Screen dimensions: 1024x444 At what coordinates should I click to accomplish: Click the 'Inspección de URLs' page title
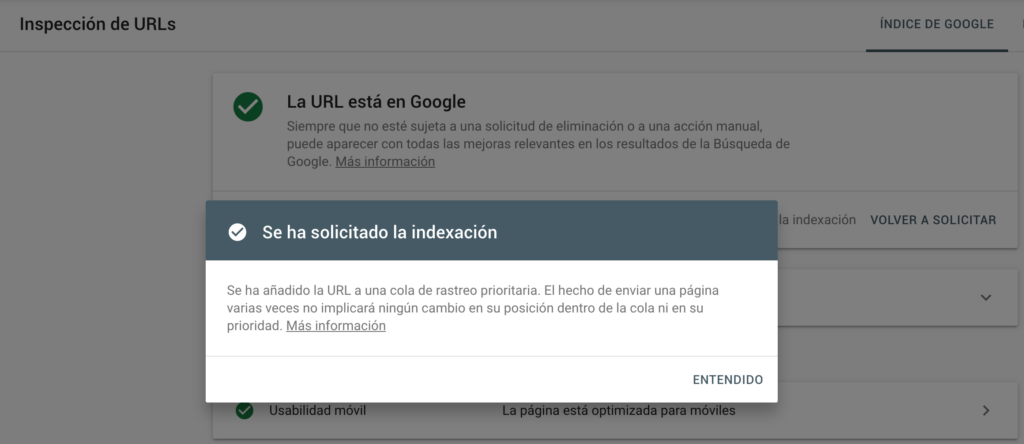[x=97, y=24]
